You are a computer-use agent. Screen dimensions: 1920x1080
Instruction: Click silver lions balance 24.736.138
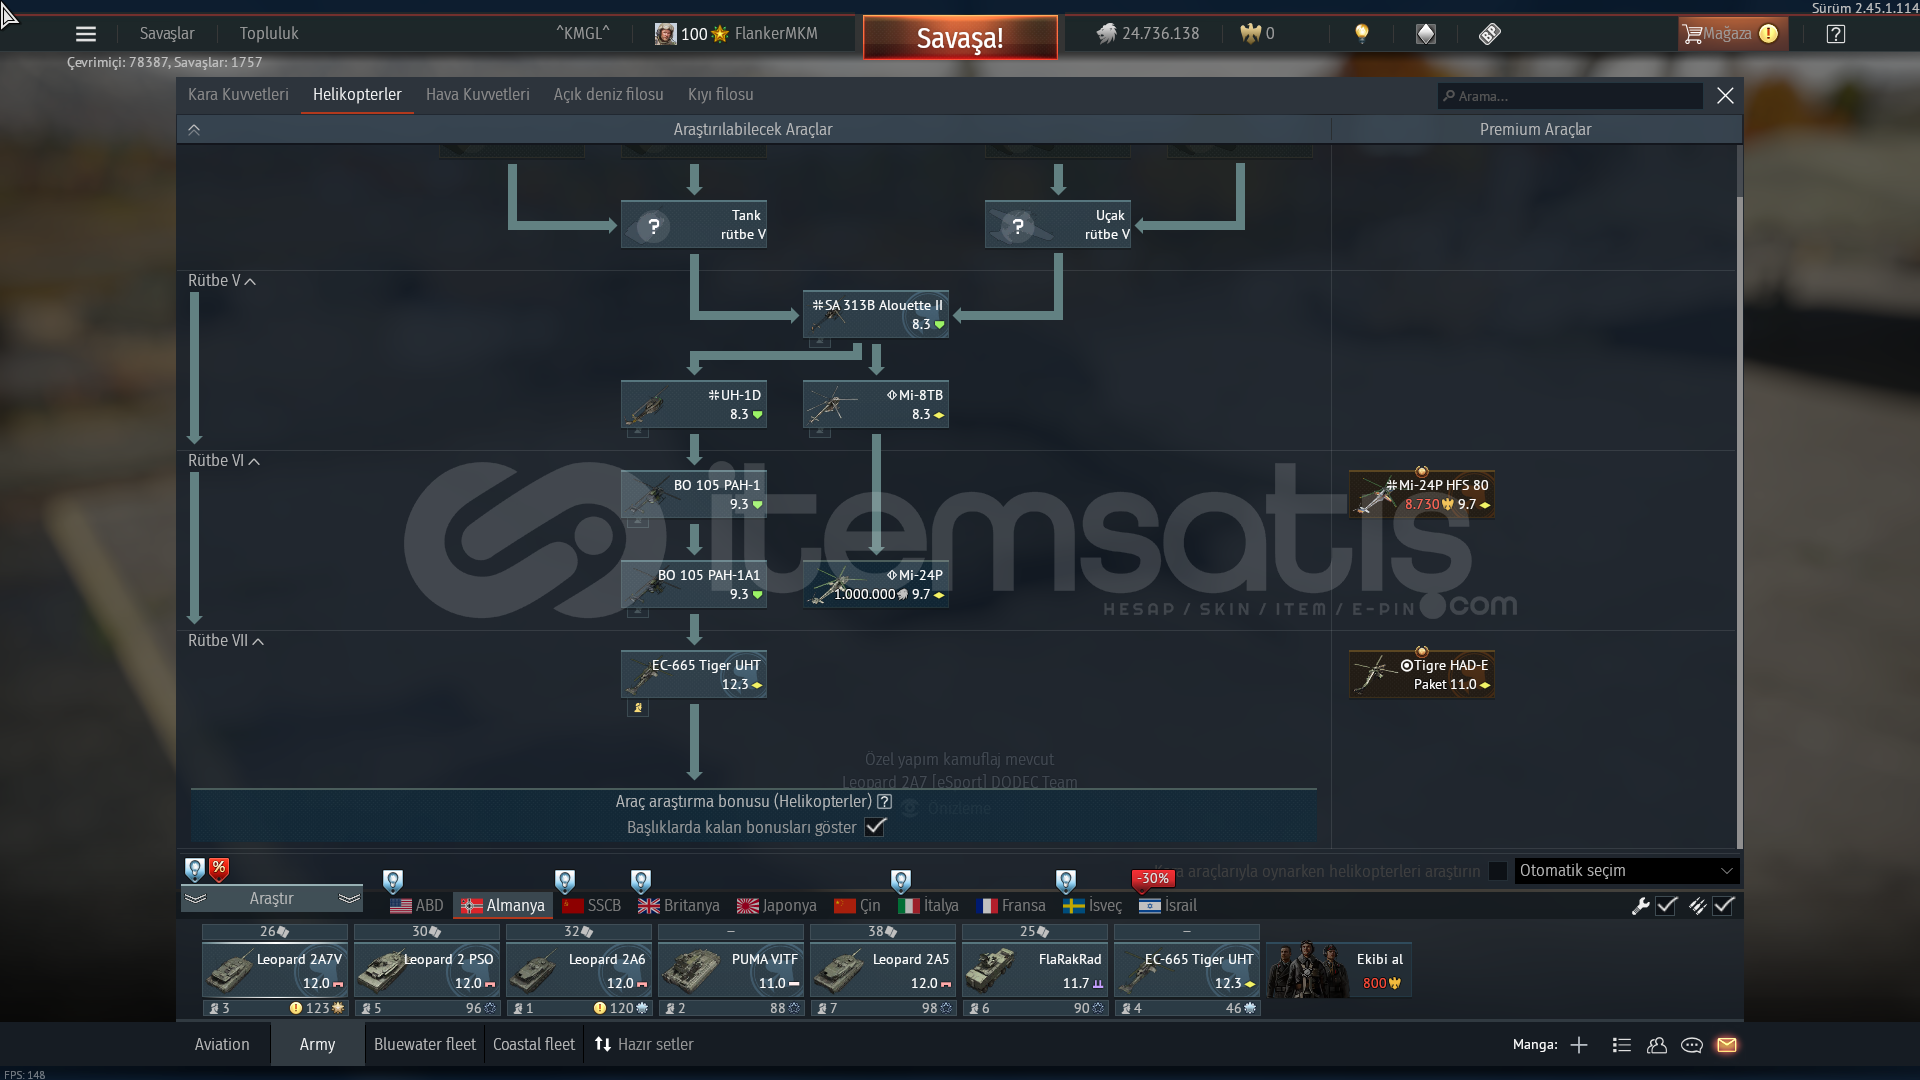pos(1148,34)
